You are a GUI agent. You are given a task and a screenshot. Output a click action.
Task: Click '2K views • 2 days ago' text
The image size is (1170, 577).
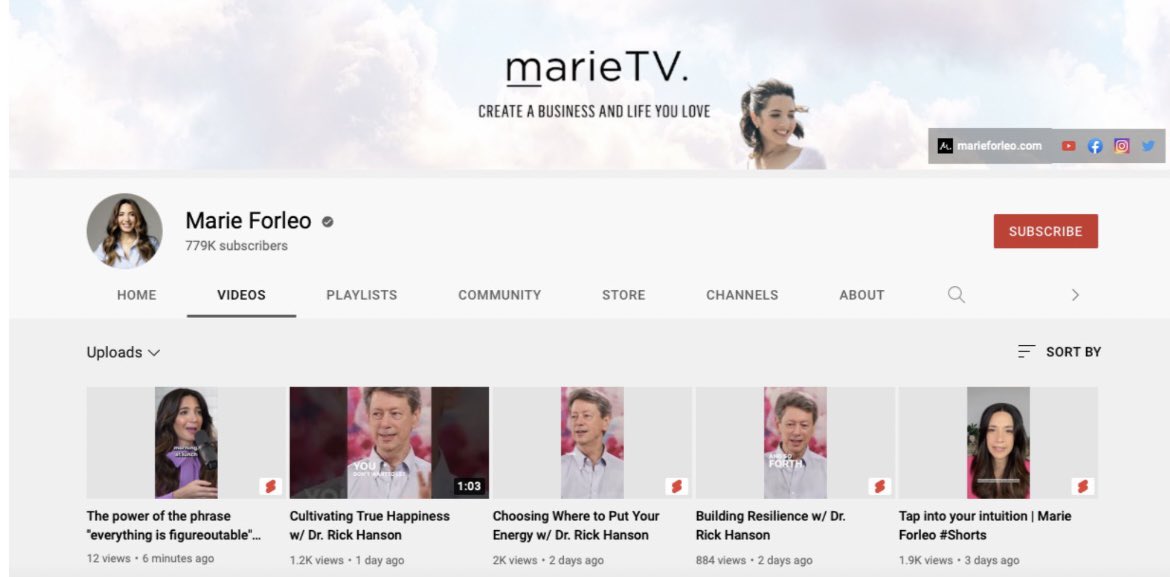click(548, 560)
